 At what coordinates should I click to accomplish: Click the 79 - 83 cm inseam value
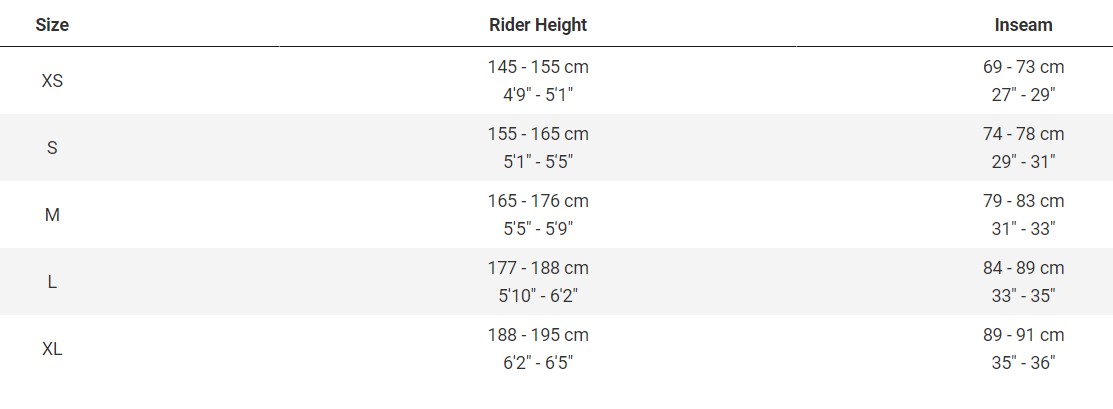[x=1023, y=201]
